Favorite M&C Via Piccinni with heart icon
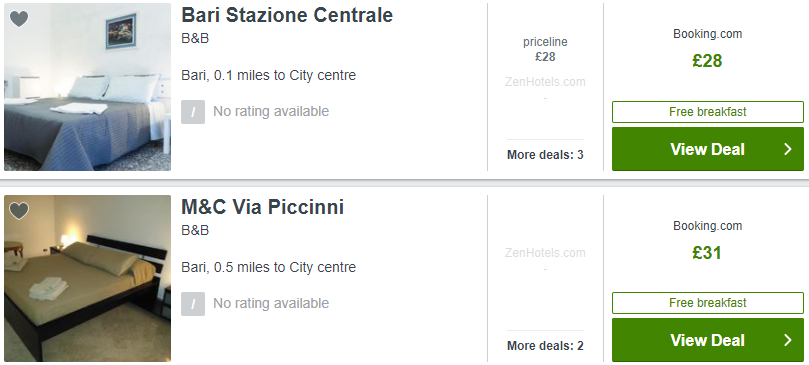809x365 pixels. [19, 211]
